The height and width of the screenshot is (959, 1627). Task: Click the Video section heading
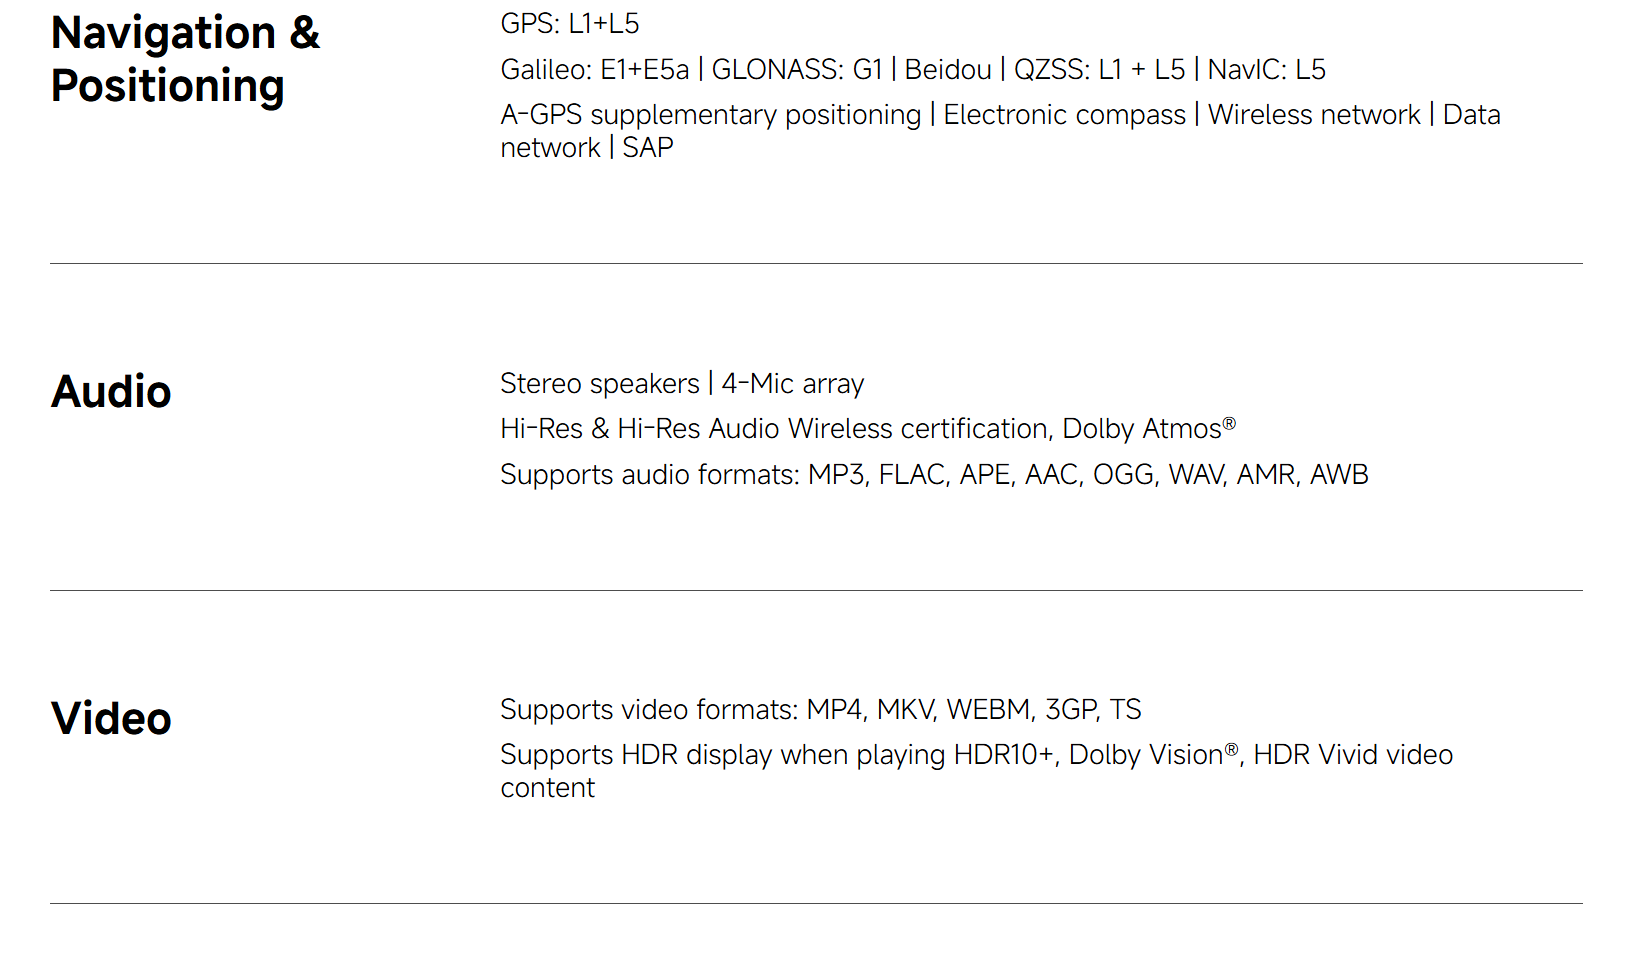[111, 718]
